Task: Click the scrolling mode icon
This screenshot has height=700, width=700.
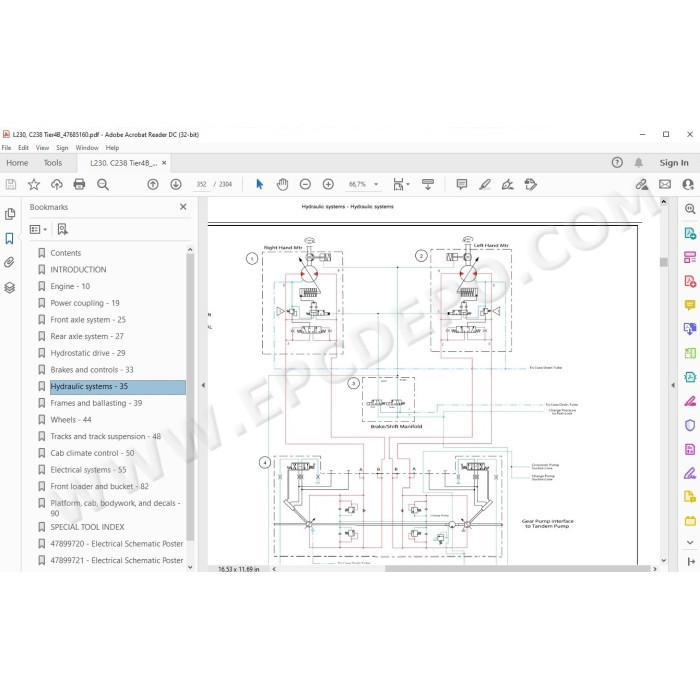Action: (x=428, y=184)
